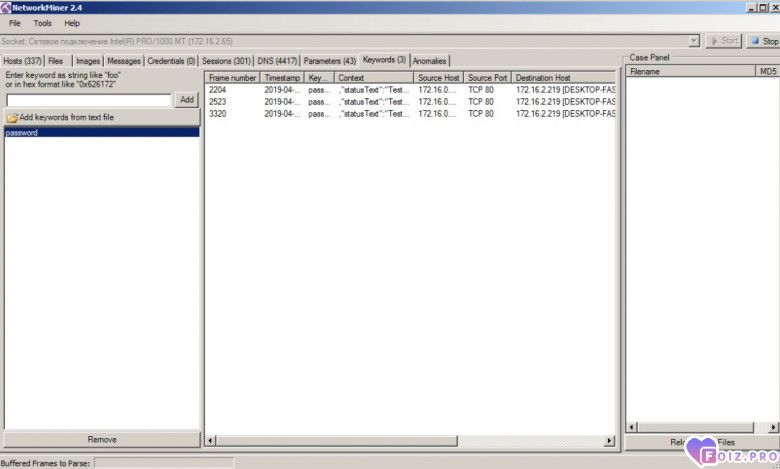Sort results by Frame number column
Image resolution: width=780 pixels, height=469 pixels.
232,78
